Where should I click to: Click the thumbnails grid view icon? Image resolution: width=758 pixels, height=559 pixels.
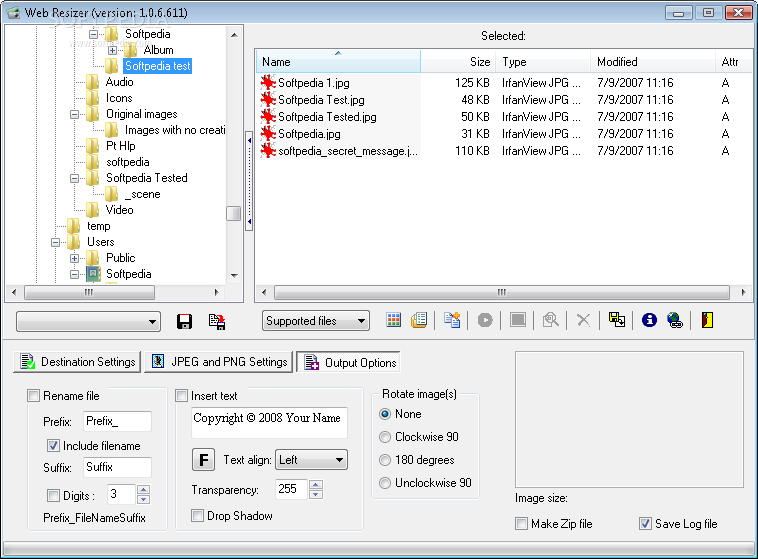[394, 320]
